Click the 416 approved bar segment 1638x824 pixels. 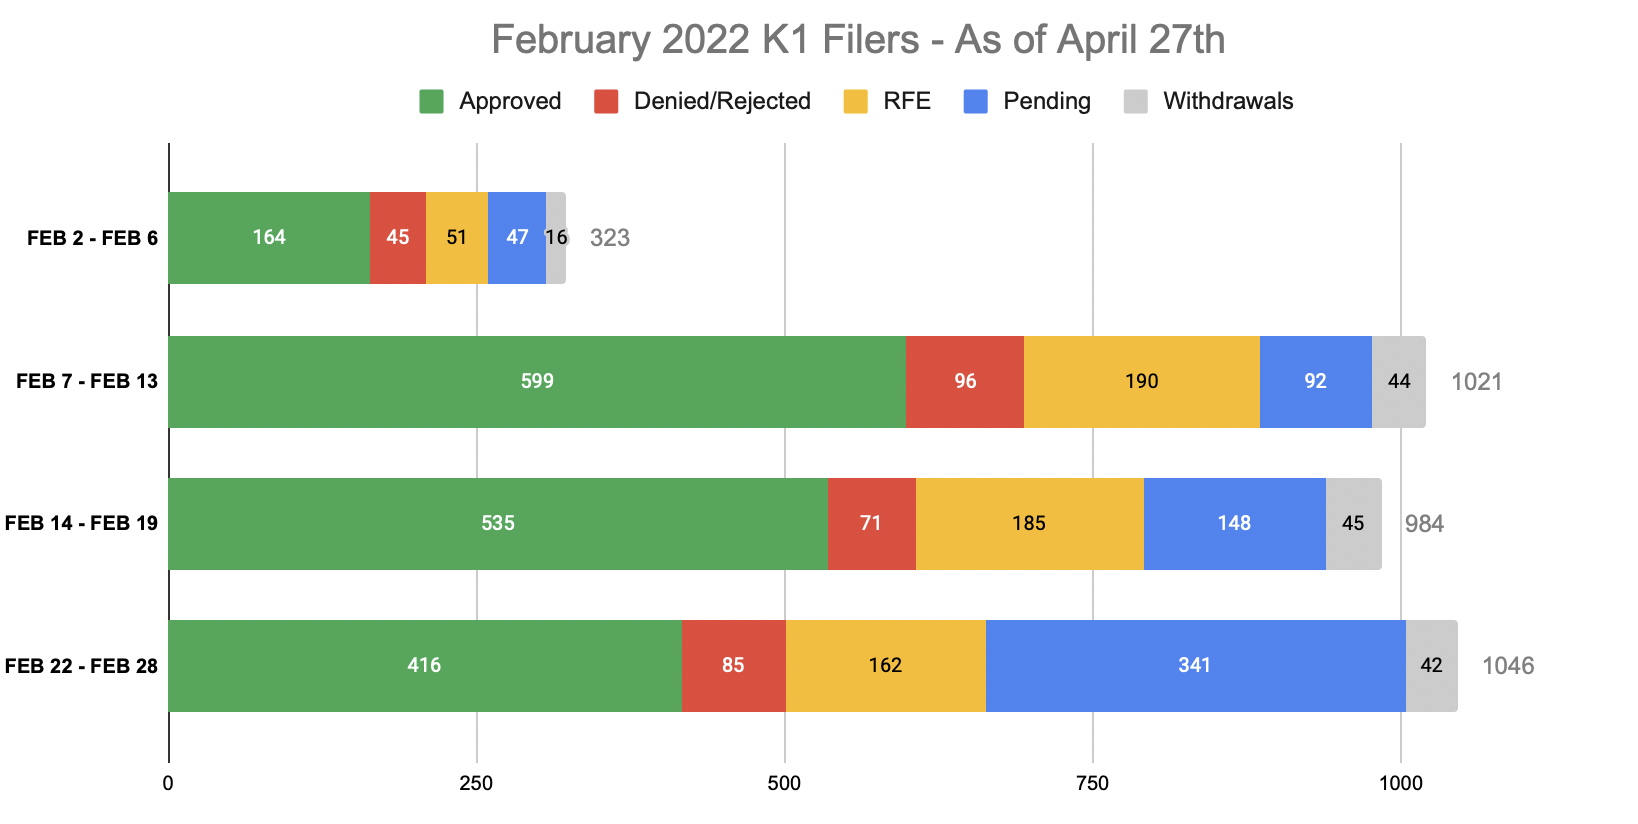click(425, 666)
